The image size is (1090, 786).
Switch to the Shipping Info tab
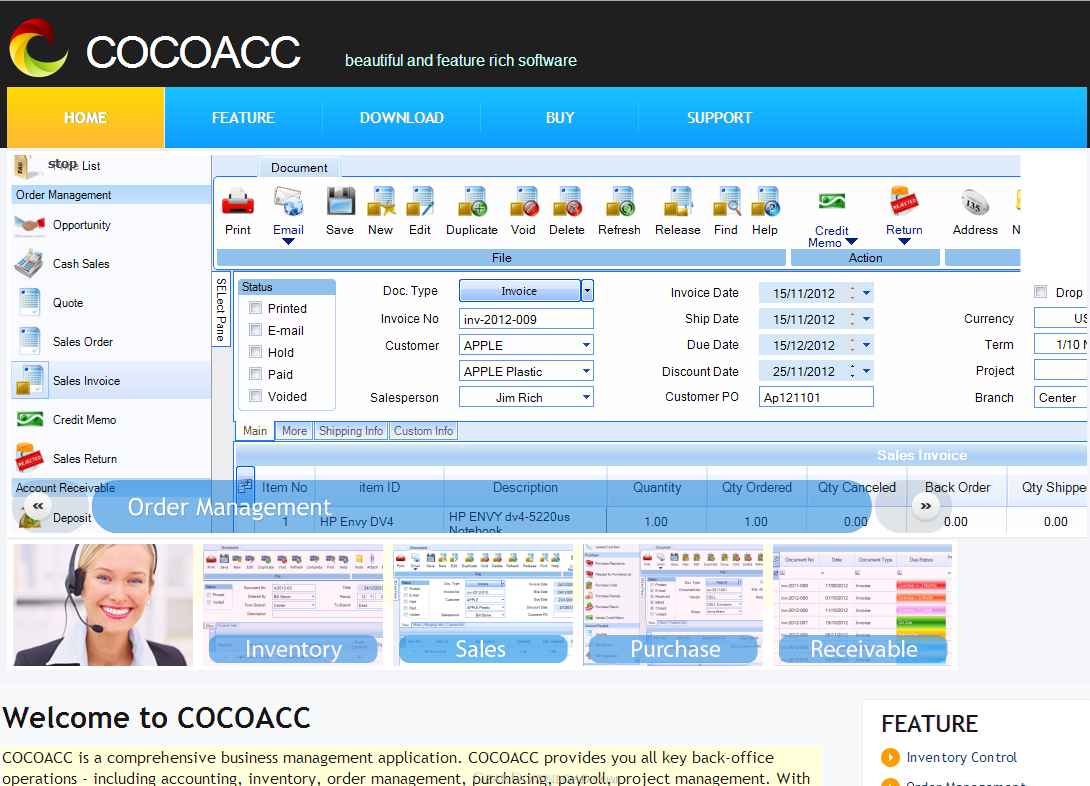point(350,431)
